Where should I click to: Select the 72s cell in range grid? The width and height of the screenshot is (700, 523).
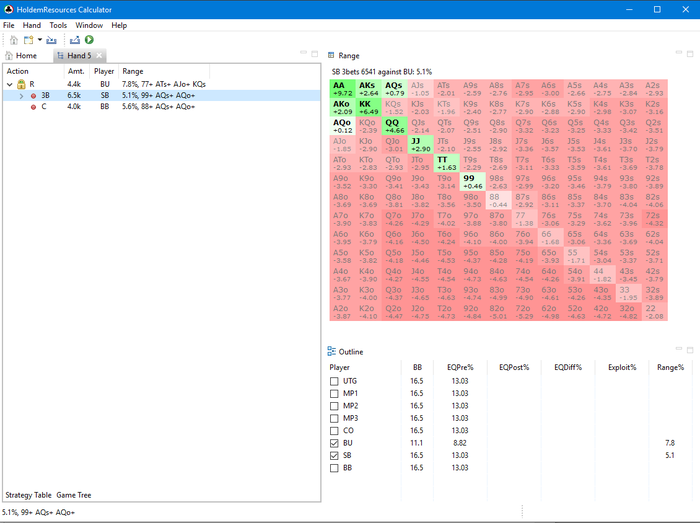tap(655, 219)
